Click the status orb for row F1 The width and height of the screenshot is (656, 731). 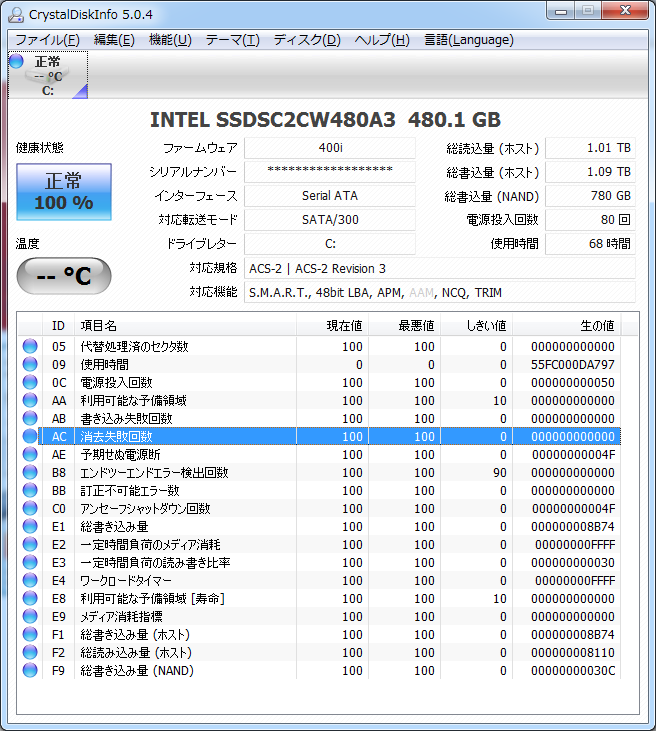click(30, 634)
